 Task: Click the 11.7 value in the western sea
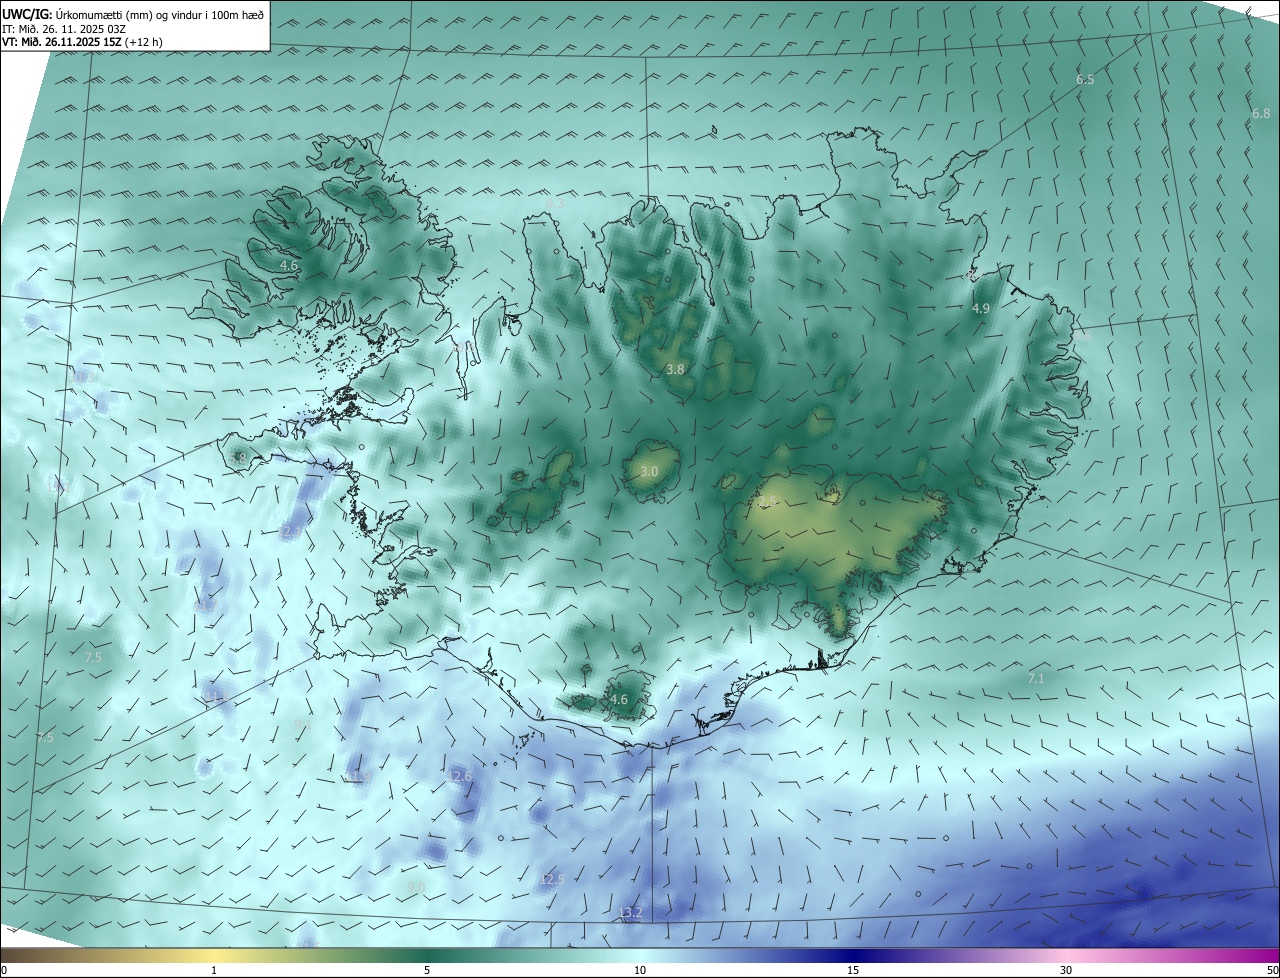coord(204,605)
